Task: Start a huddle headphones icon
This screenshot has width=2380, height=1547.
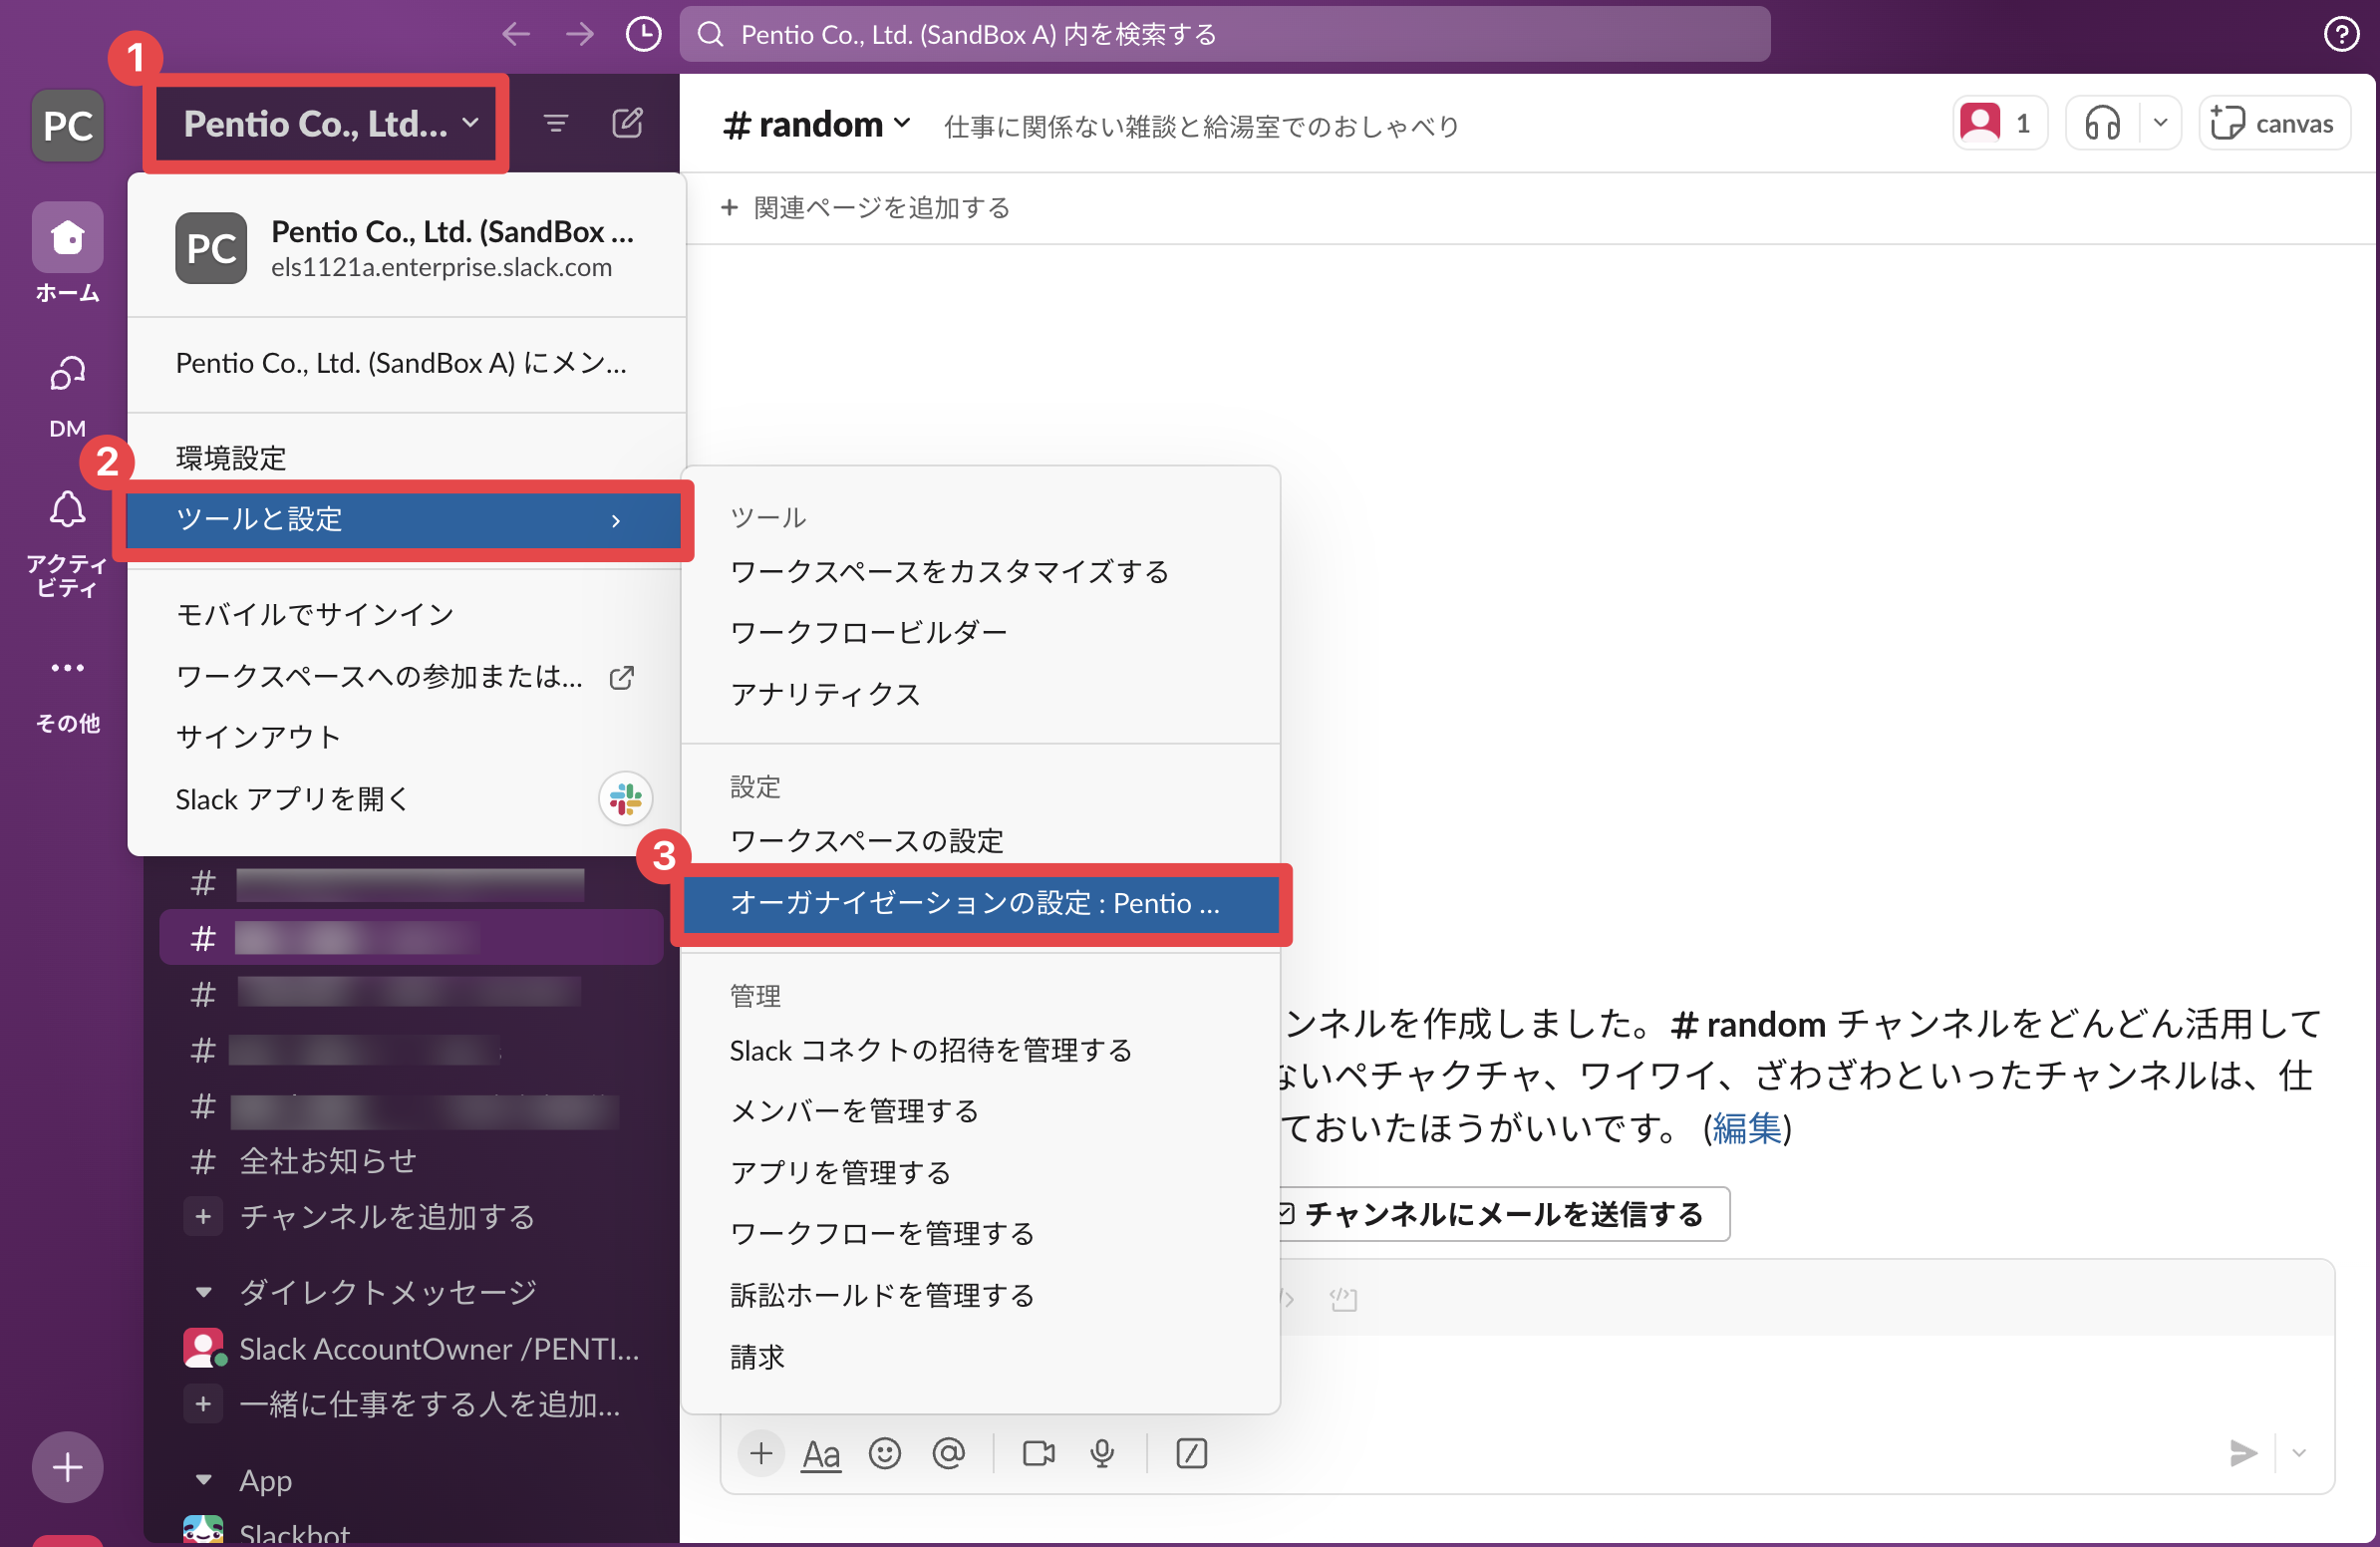Action: tap(2103, 124)
